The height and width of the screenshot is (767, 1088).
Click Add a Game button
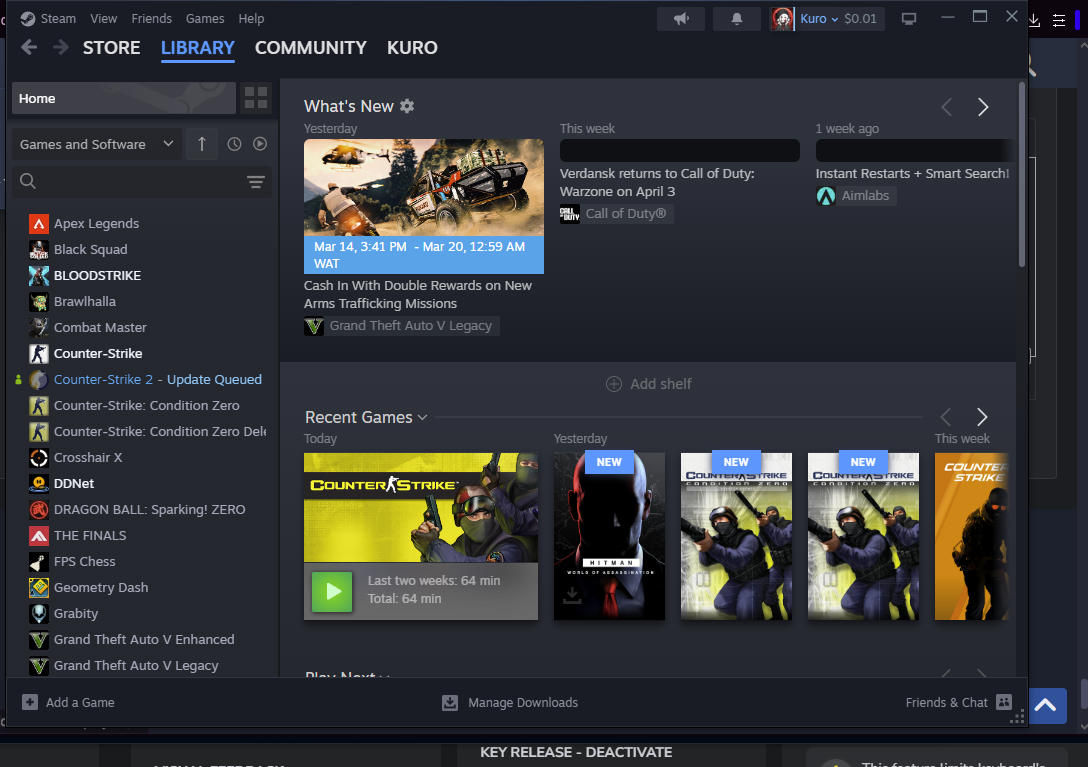pyautogui.click(x=69, y=702)
